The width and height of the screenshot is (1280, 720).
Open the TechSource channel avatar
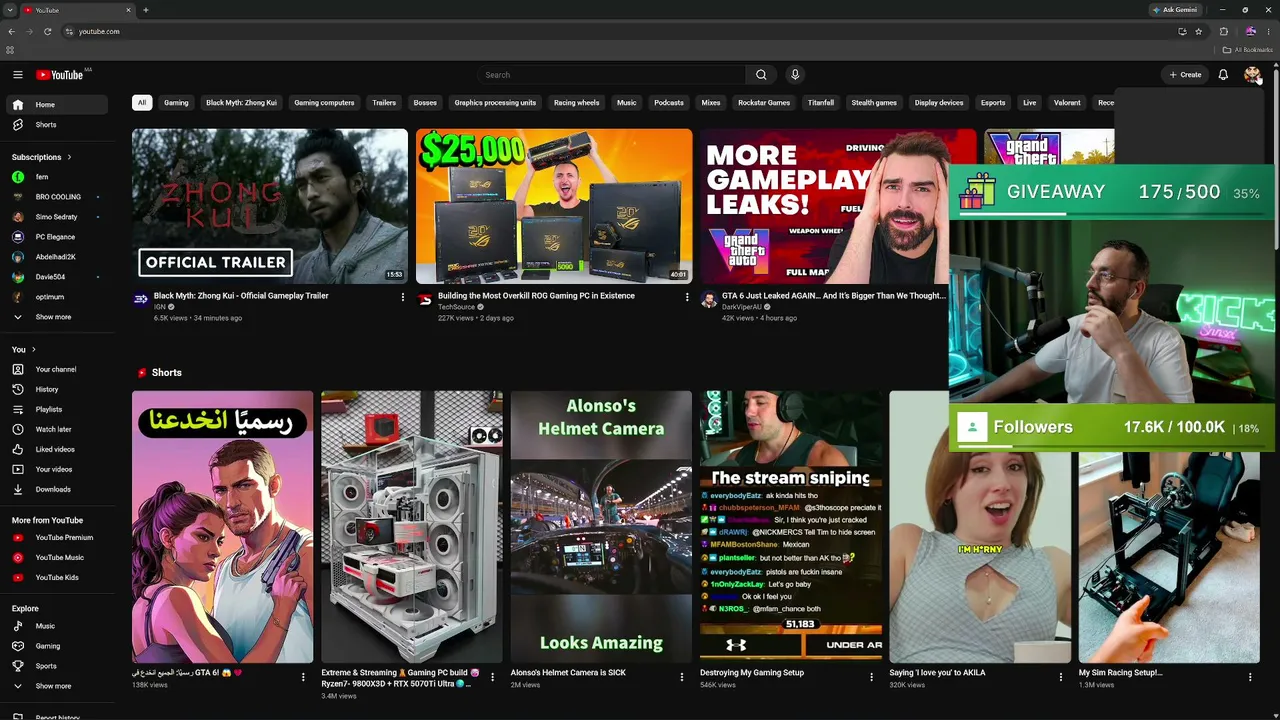[425, 299]
